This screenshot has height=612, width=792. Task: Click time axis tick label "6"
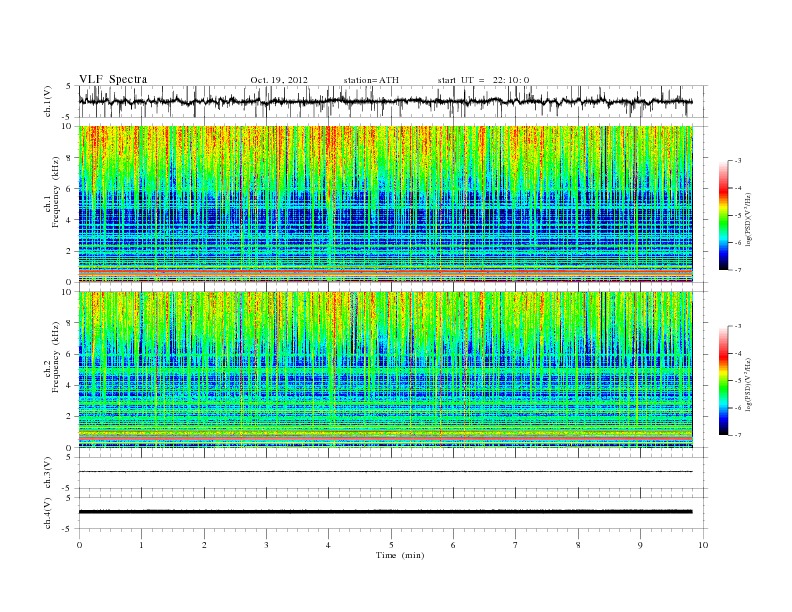point(454,545)
